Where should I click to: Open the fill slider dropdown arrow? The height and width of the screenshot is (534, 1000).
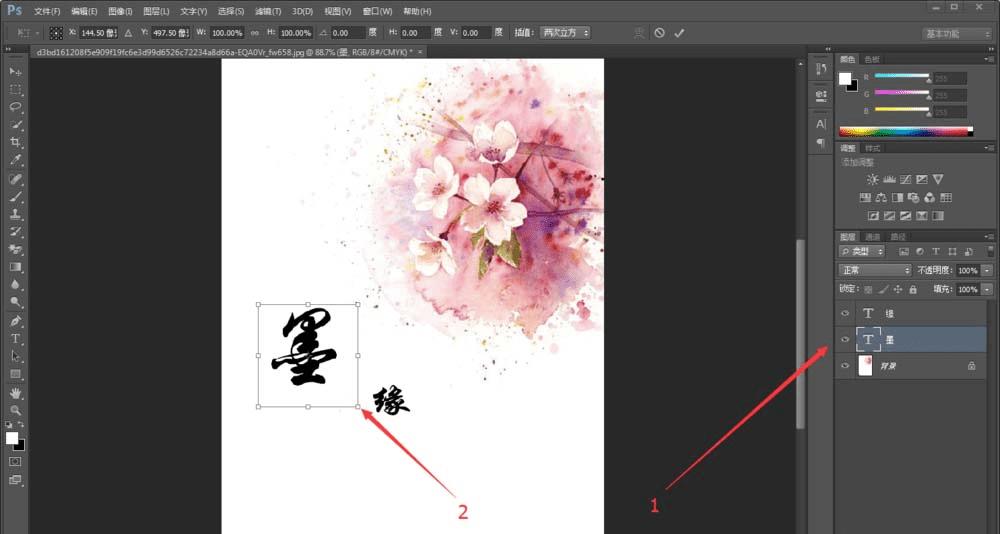pos(987,289)
